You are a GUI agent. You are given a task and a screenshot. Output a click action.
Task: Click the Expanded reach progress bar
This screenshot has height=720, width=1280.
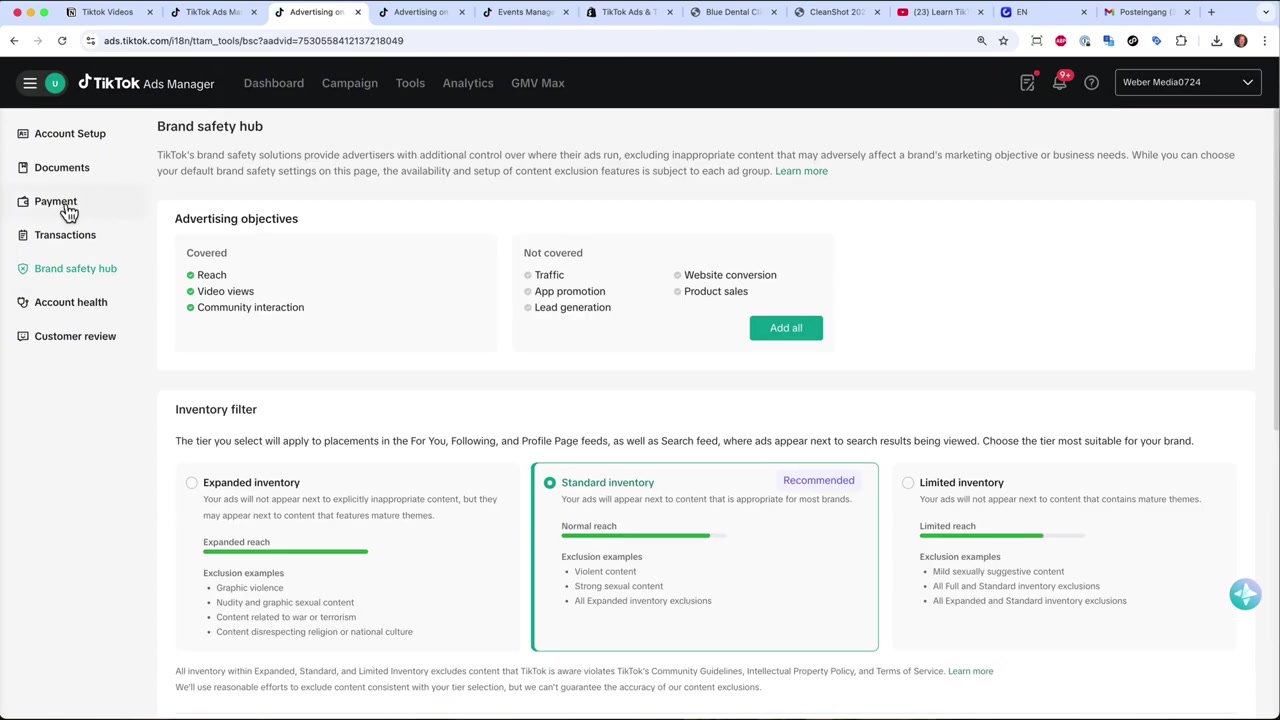click(x=285, y=551)
